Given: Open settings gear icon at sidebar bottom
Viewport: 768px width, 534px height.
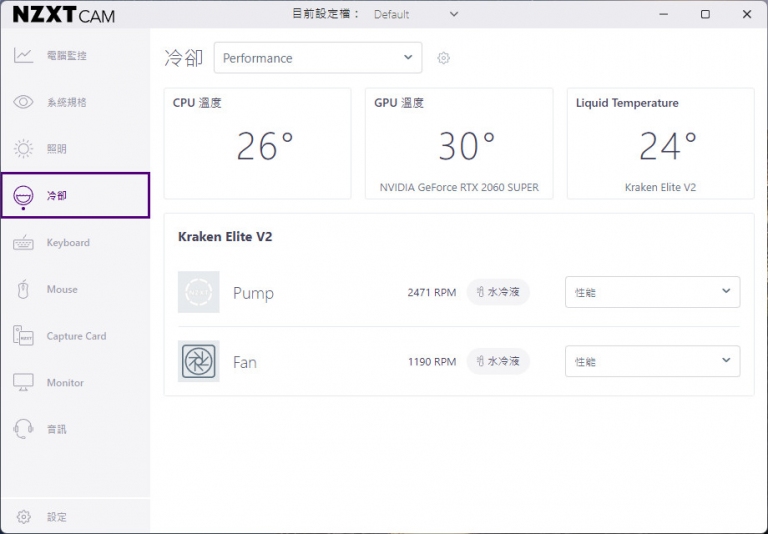Looking at the screenshot, I should click(24, 517).
